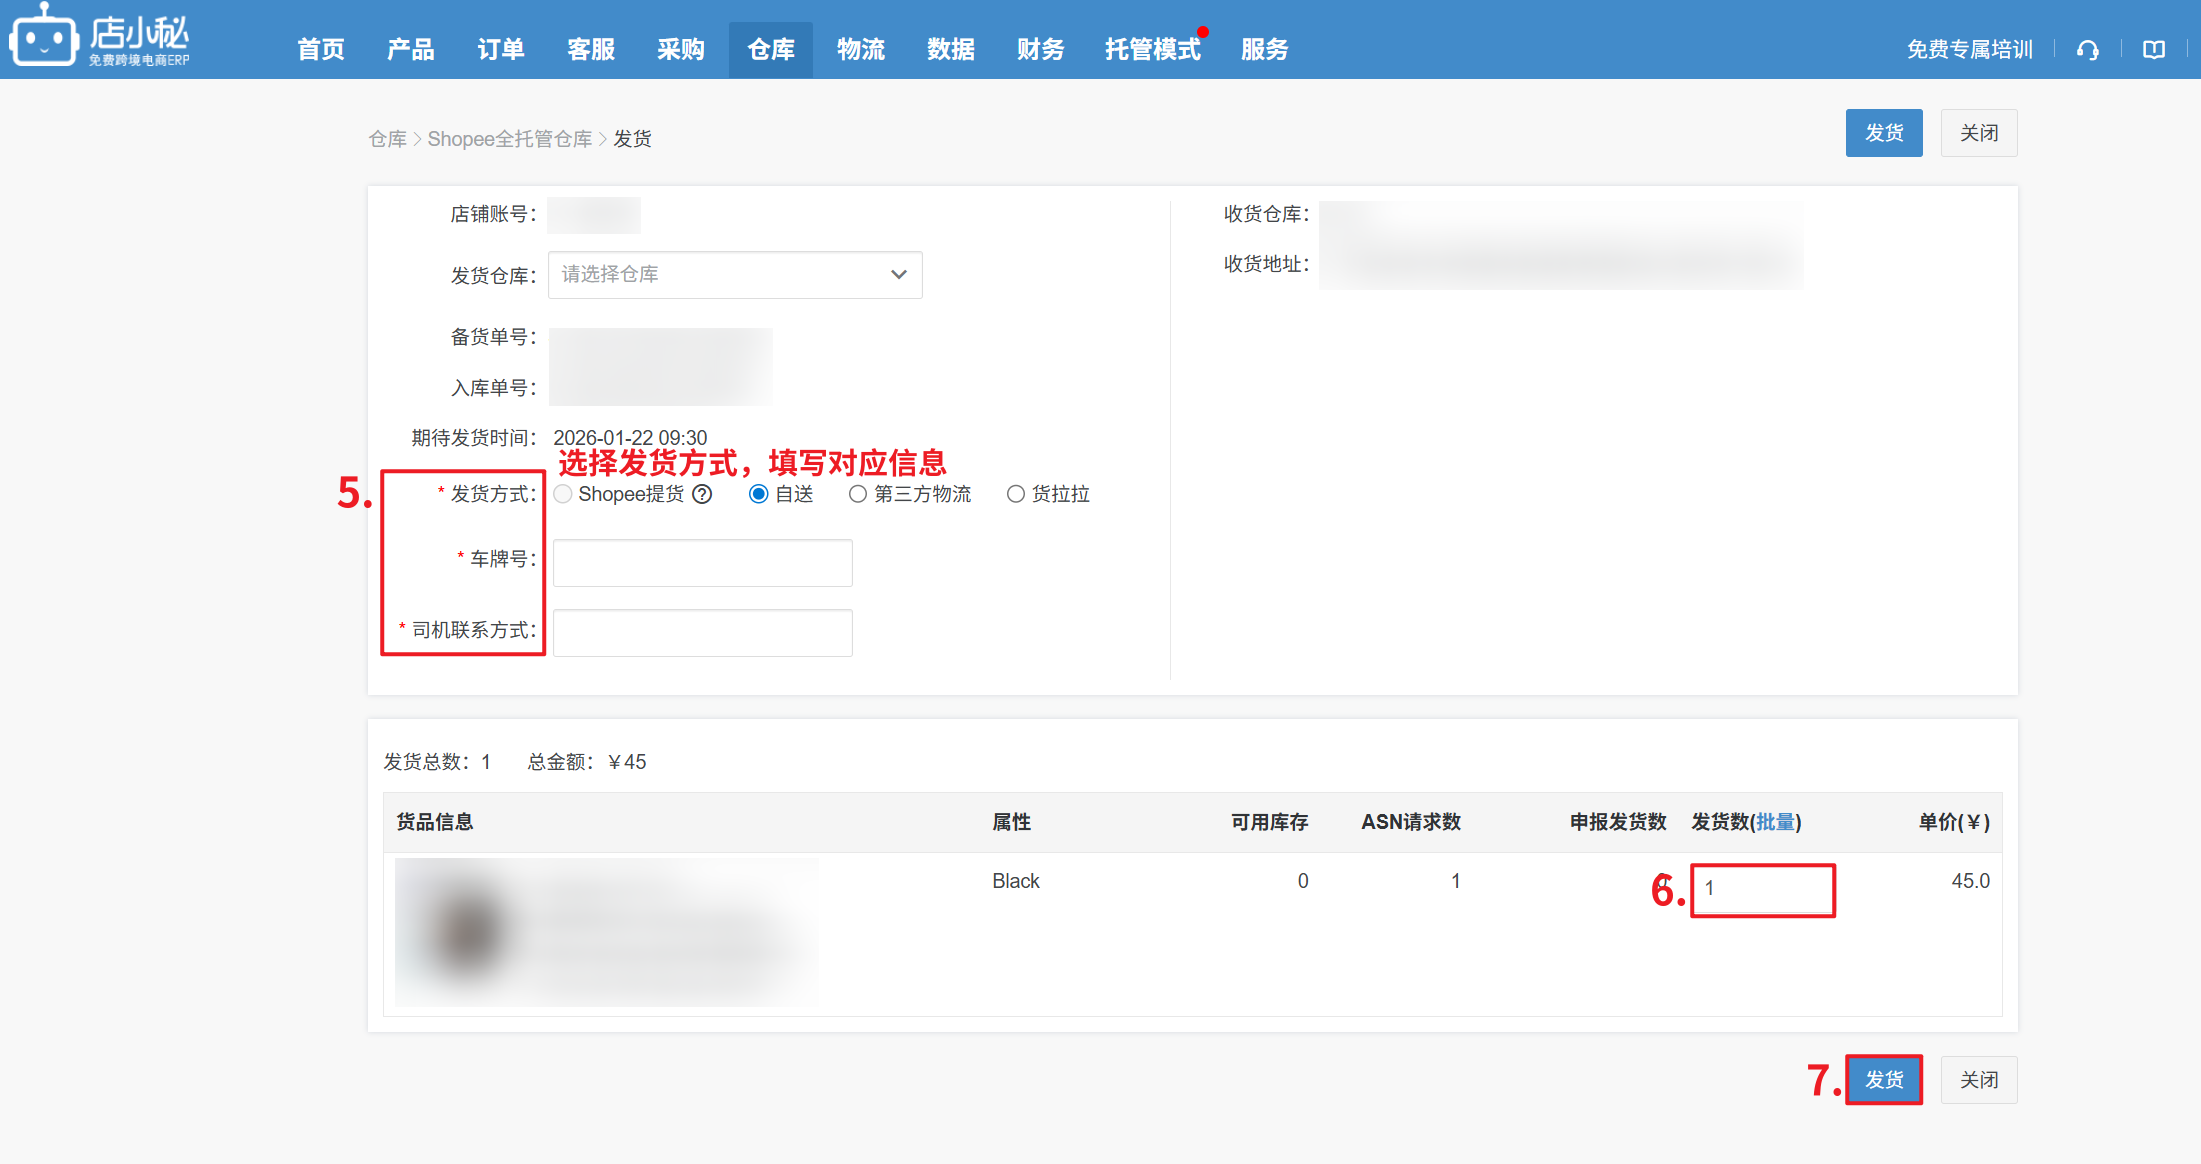Click the bottom 关闭 button
Screen dimensions: 2201x1164
1978,1080
